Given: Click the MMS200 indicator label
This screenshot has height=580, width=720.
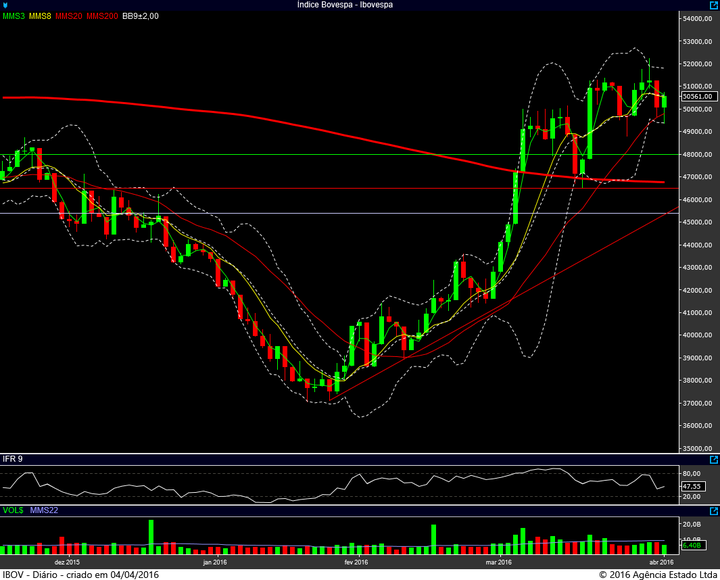Looking at the screenshot, I should tap(102, 16).
